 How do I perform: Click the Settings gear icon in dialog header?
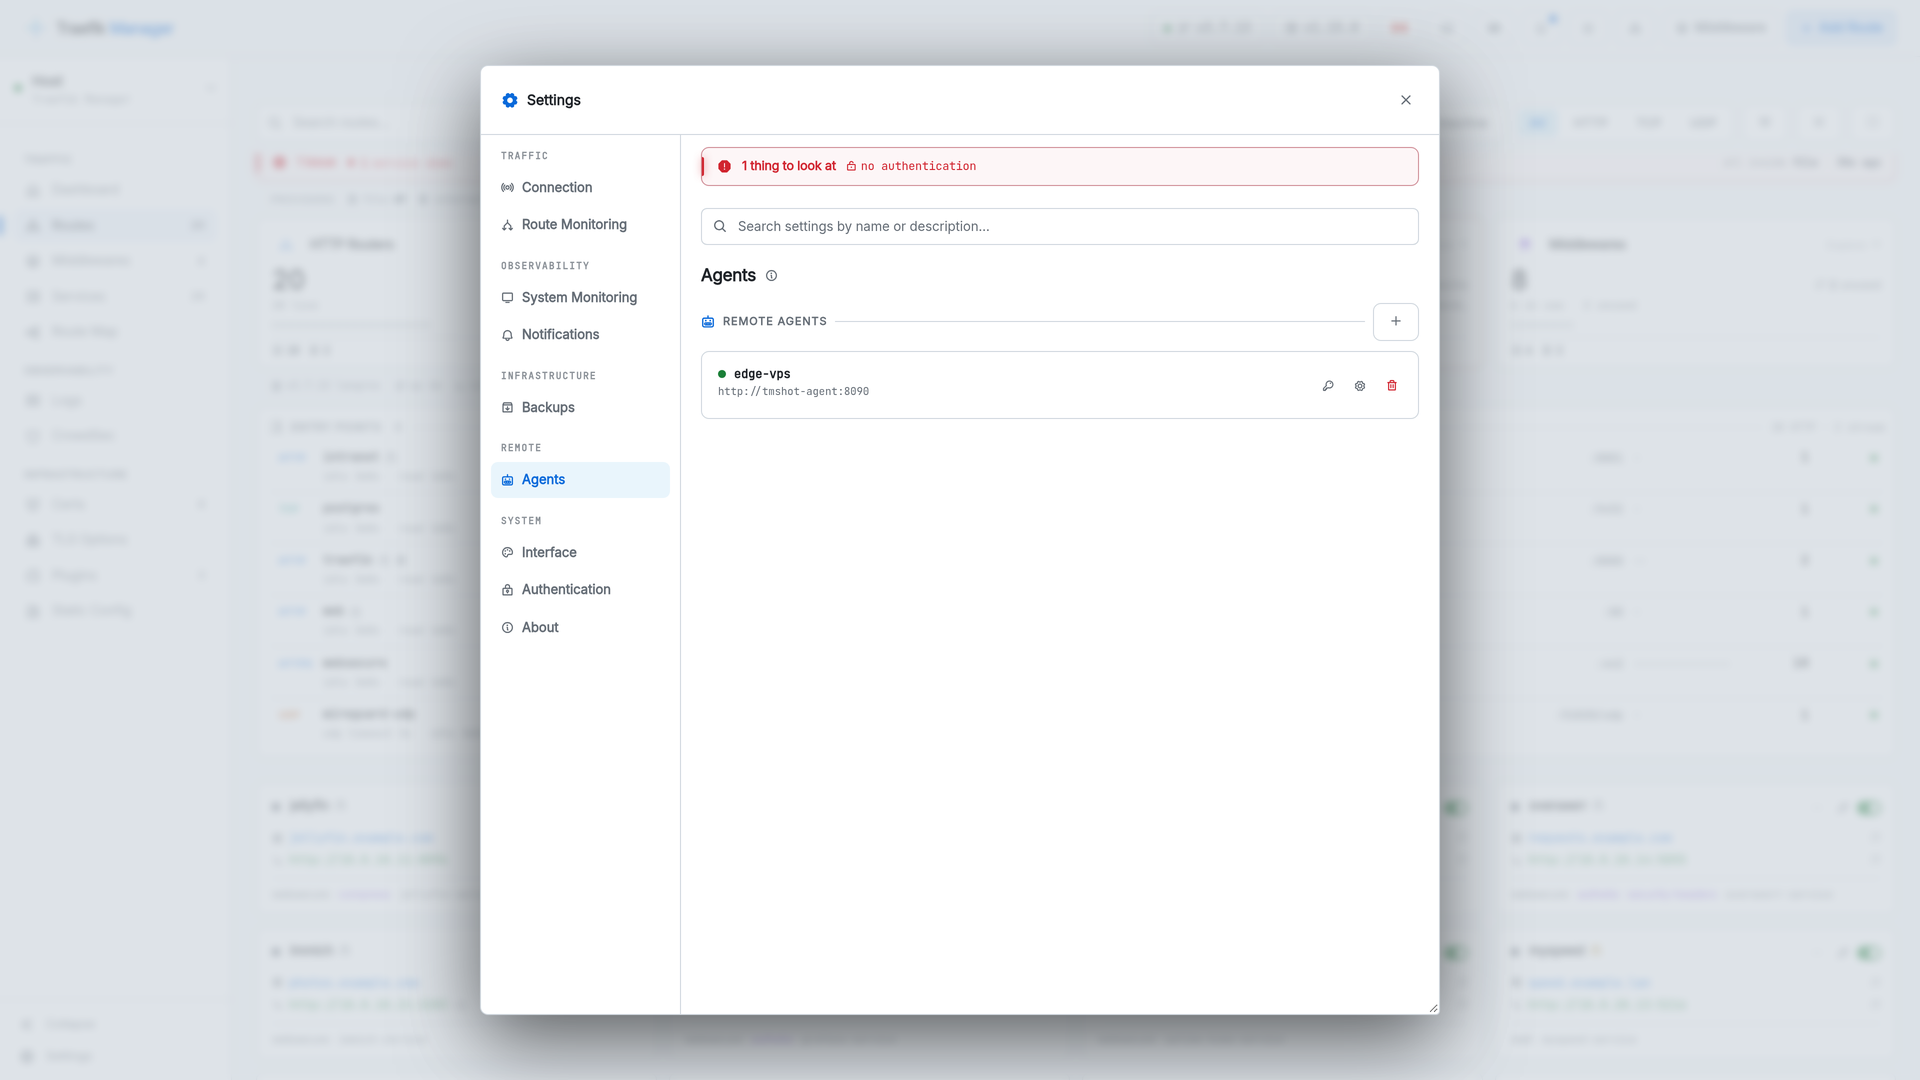pyautogui.click(x=510, y=100)
